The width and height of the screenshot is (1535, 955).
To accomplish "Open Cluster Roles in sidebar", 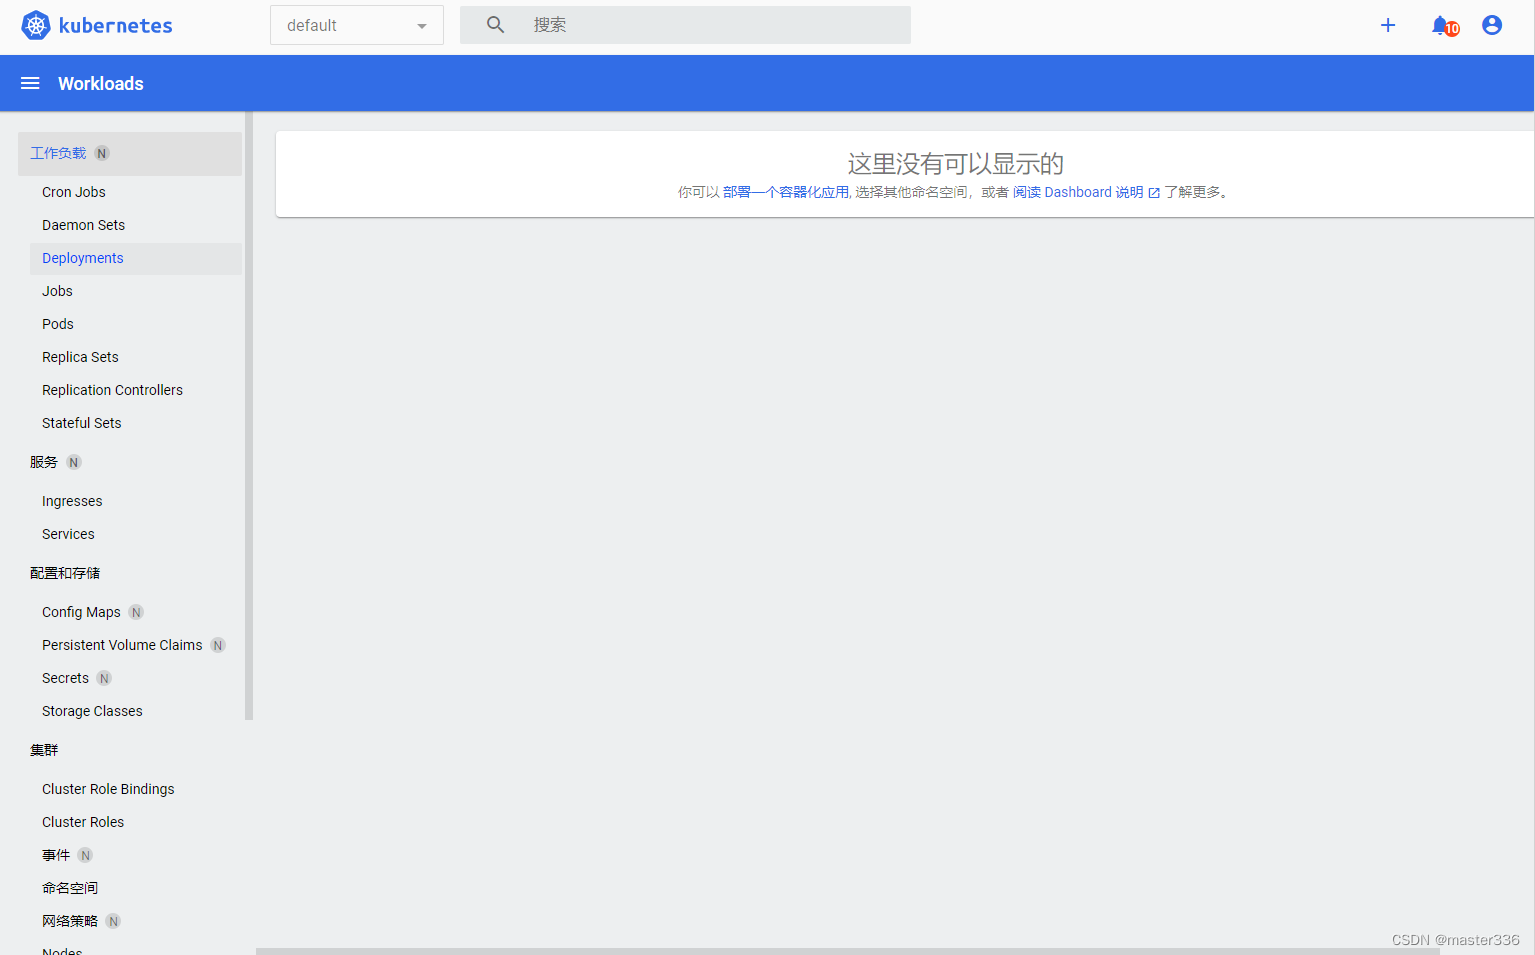I will pos(83,822).
